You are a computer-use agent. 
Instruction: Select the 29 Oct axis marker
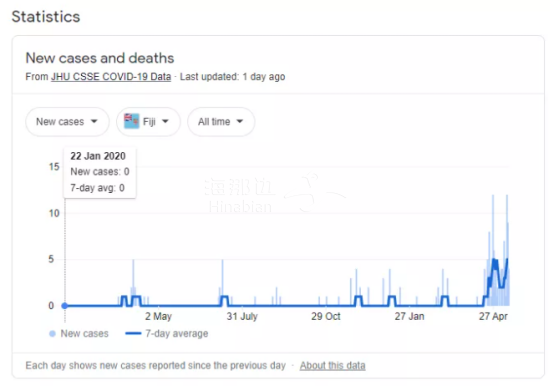click(x=326, y=316)
